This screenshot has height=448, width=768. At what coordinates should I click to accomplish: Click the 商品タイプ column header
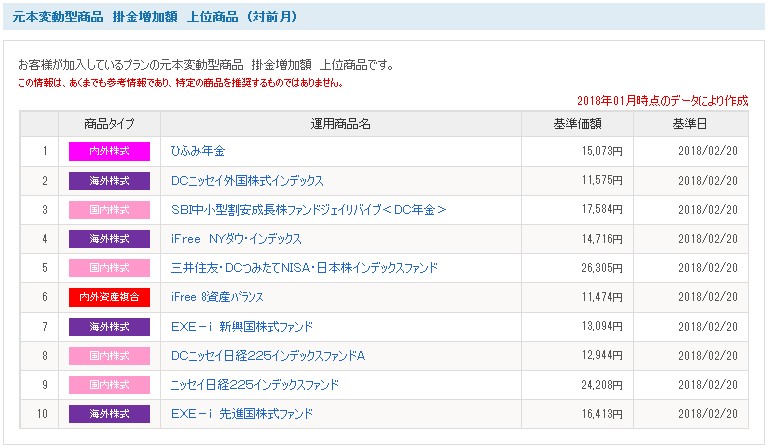(x=109, y=124)
